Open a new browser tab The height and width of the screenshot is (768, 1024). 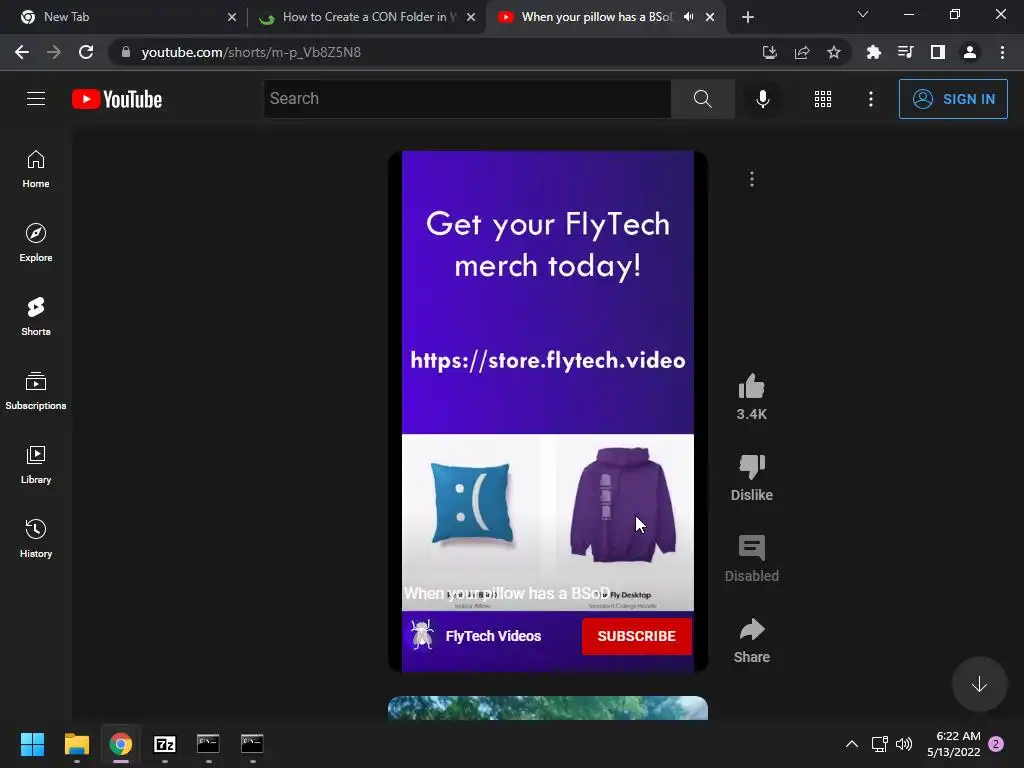[748, 17]
